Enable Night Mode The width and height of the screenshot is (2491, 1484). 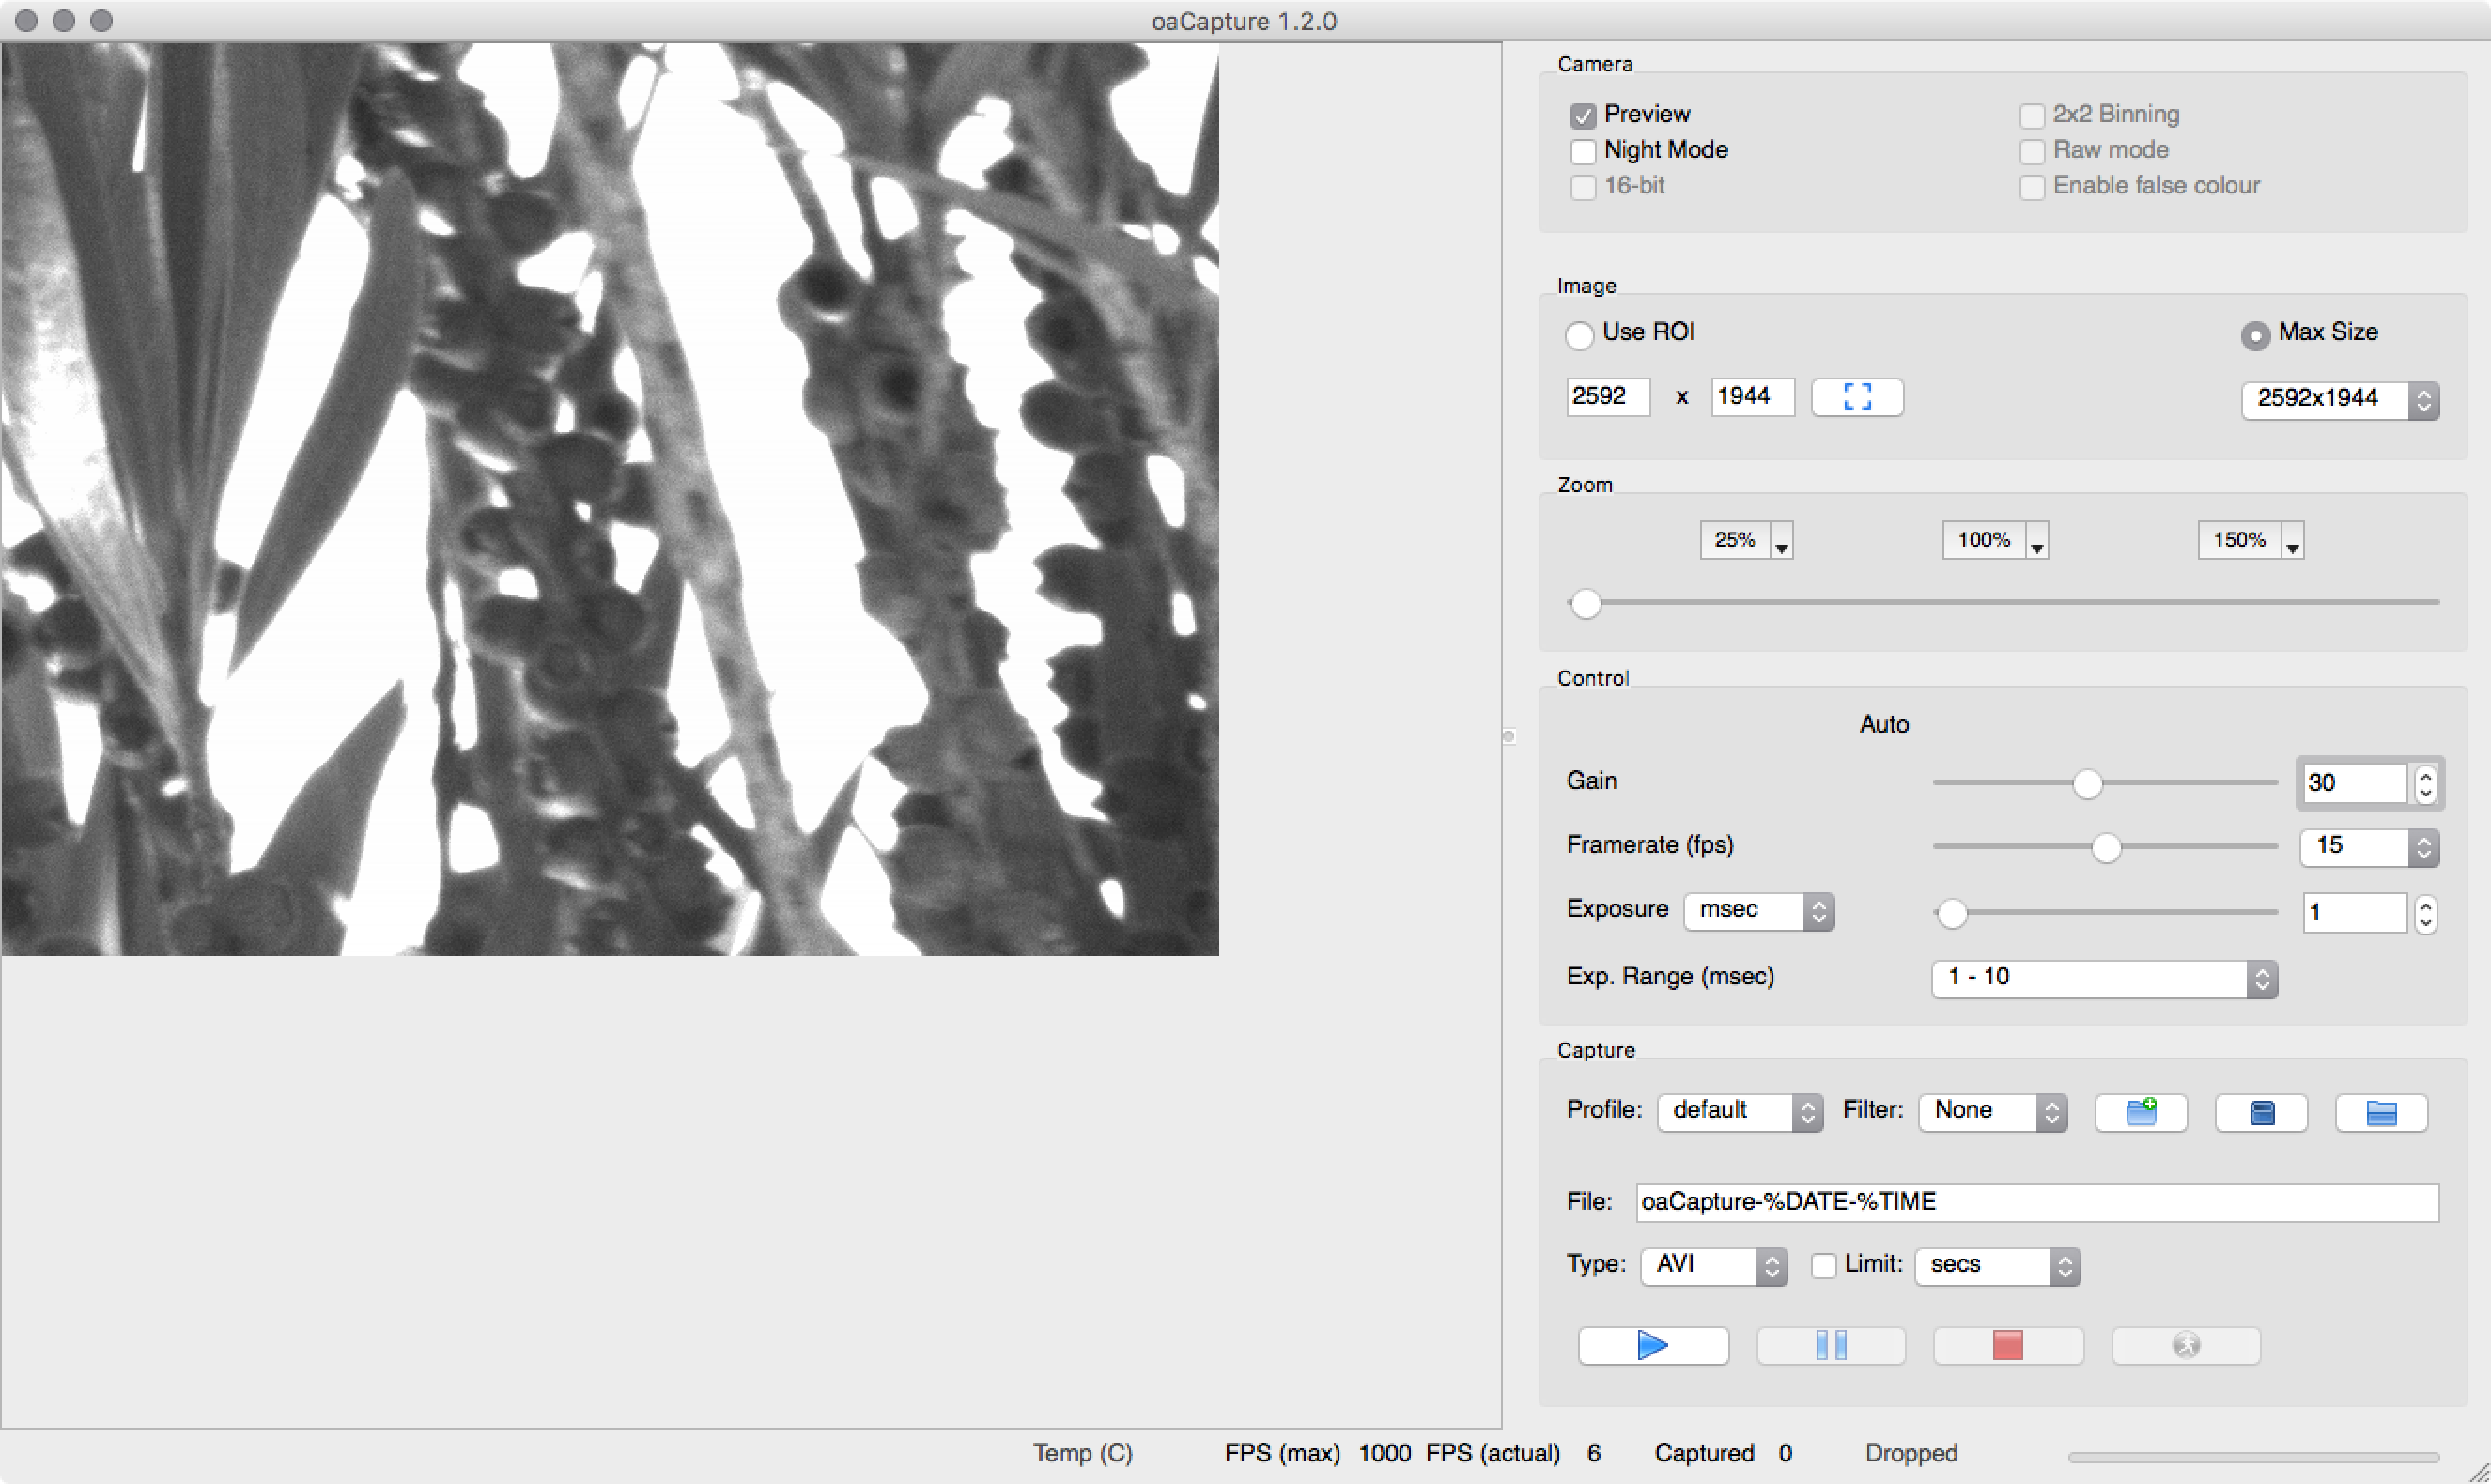click(x=1583, y=151)
